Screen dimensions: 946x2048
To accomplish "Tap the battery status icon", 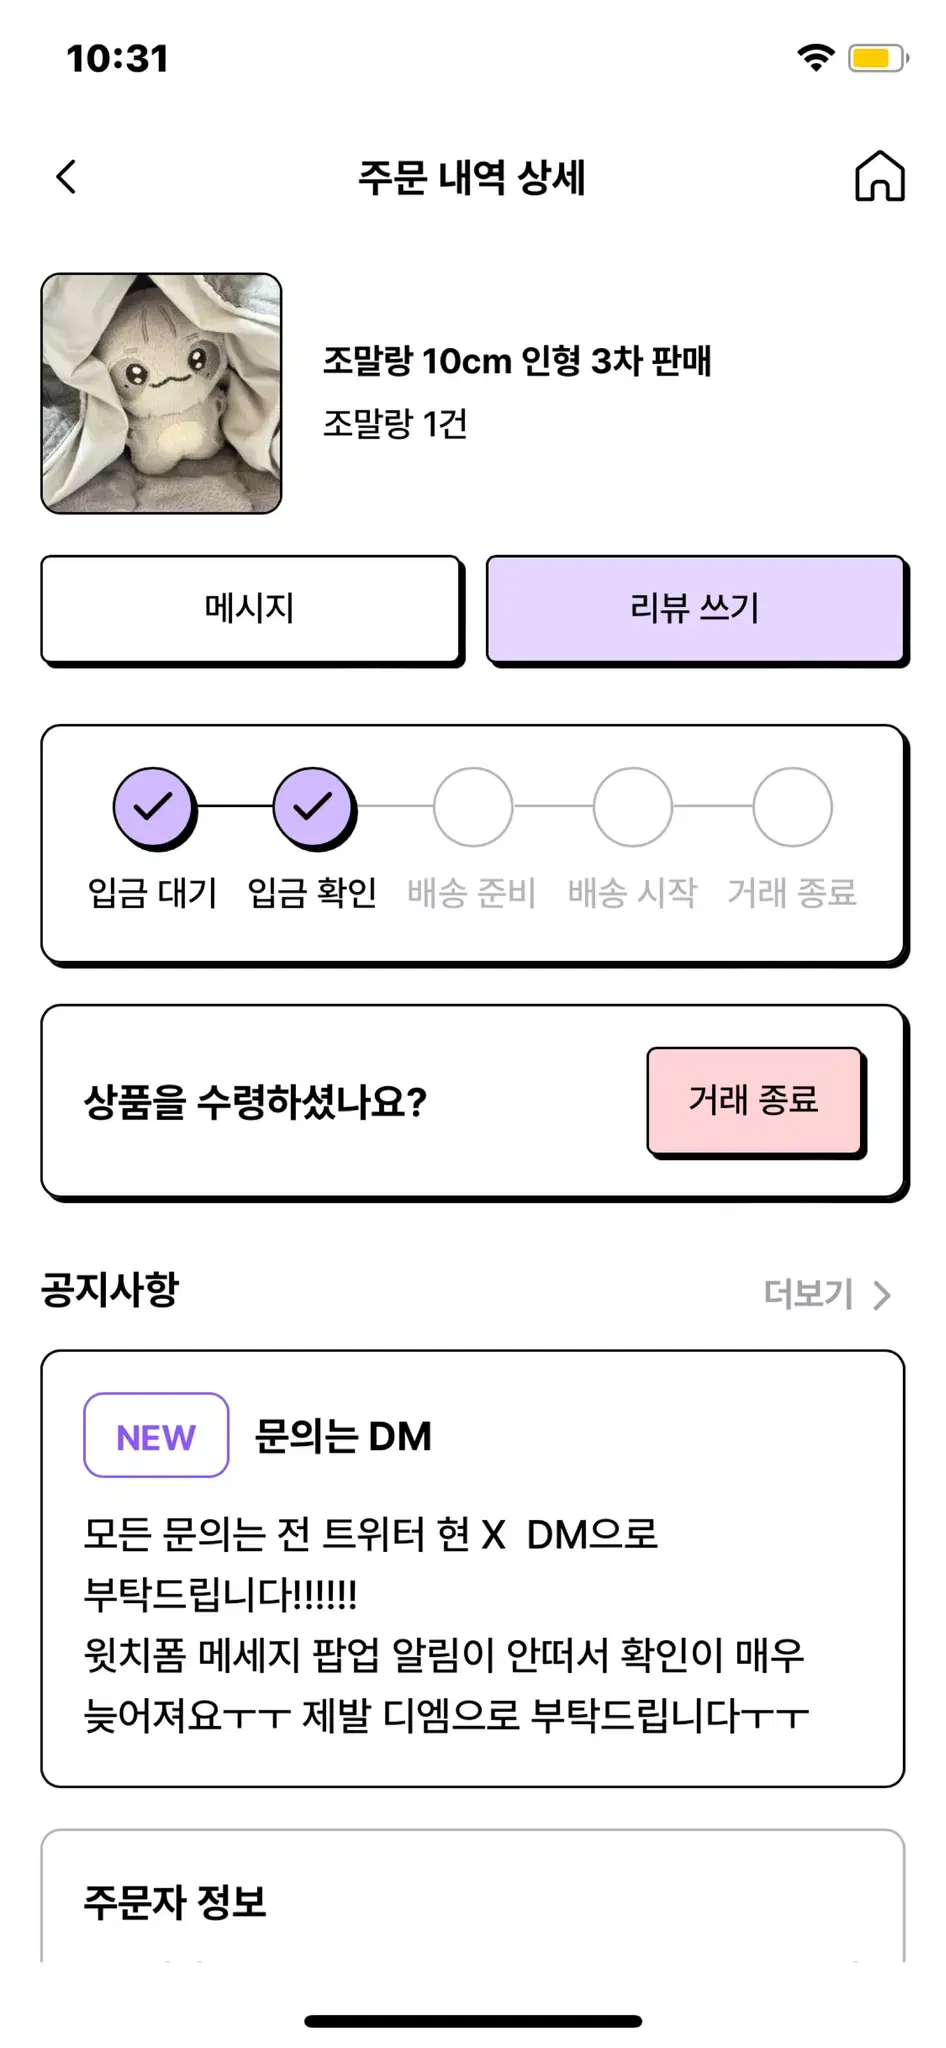I will point(878,58).
